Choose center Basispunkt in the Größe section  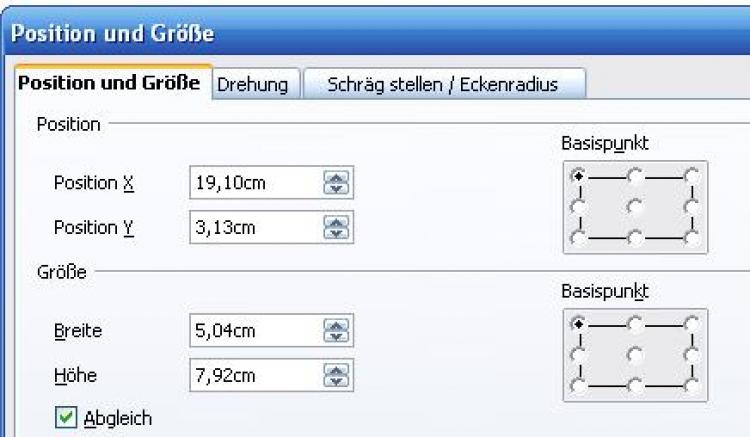click(634, 353)
